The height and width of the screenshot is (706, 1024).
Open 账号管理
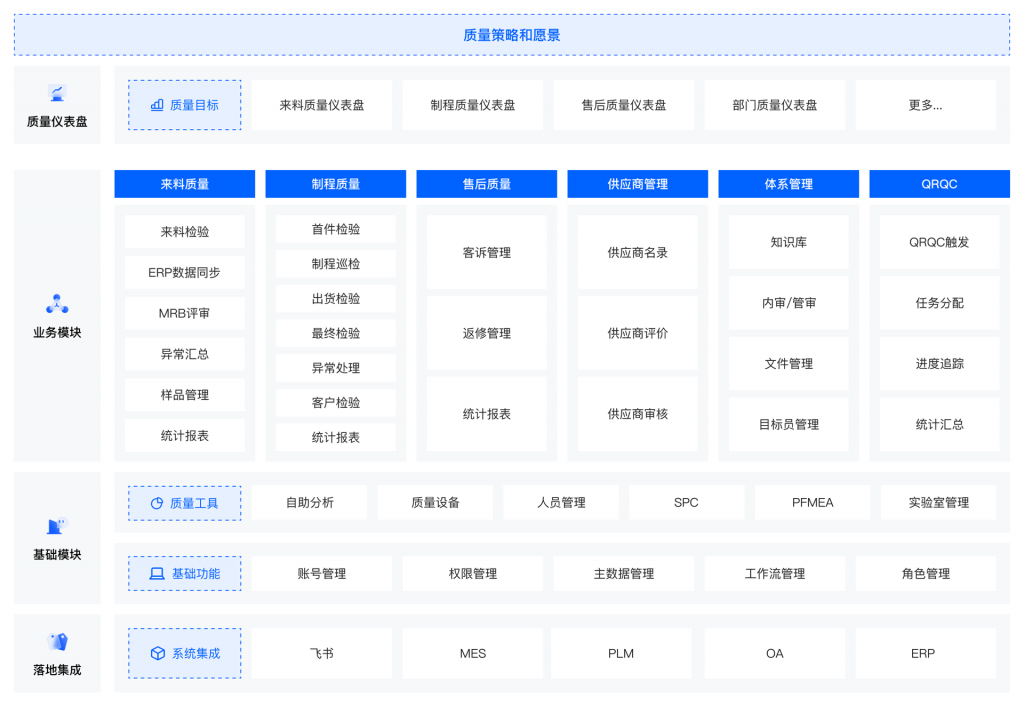tap(322, 573)
